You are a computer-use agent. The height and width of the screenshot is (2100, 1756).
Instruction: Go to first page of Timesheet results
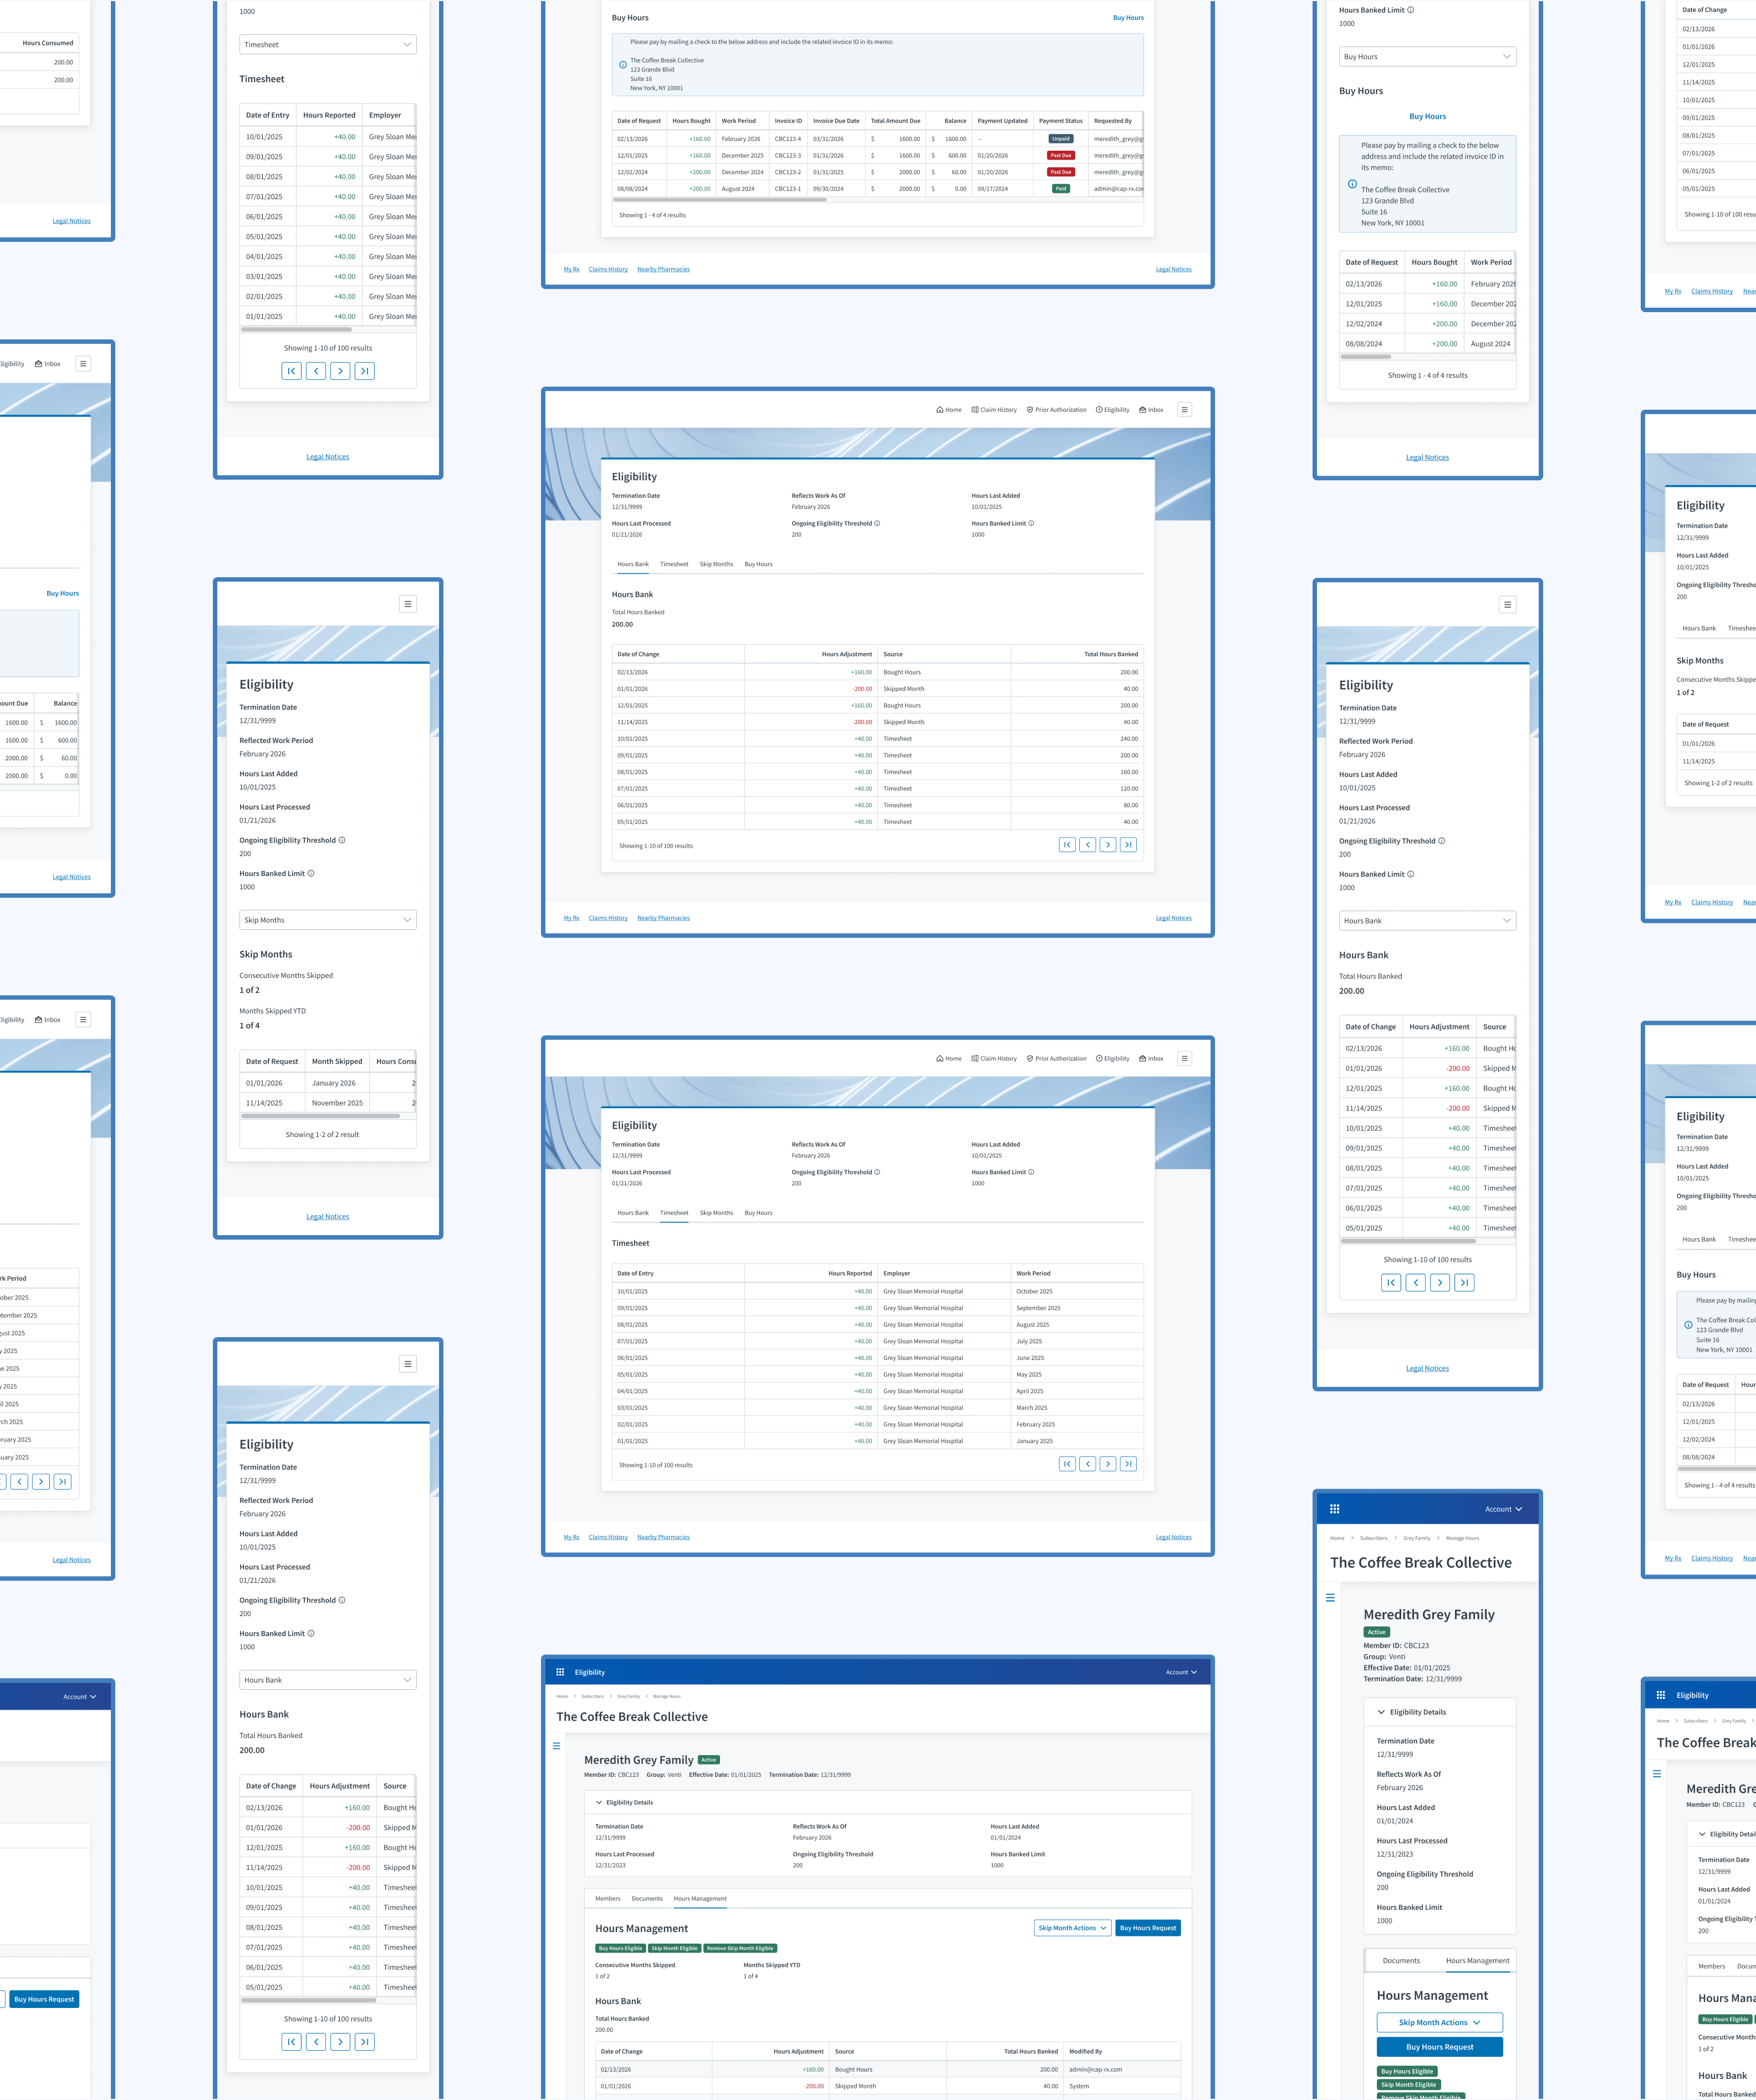[1066, 1463]
